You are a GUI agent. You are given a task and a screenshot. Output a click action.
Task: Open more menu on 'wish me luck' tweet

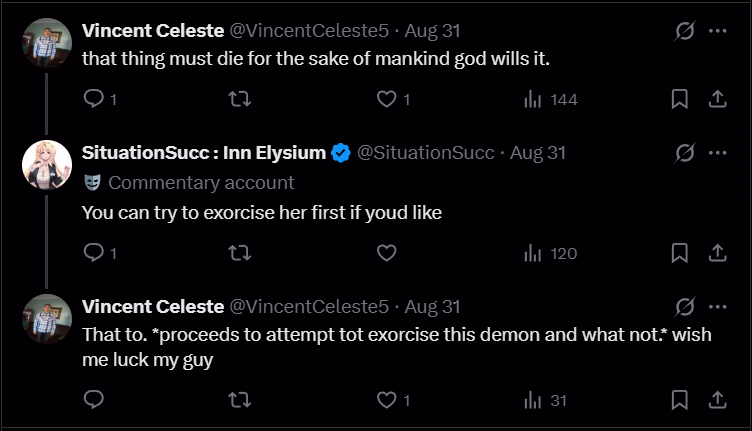[717, 306]
